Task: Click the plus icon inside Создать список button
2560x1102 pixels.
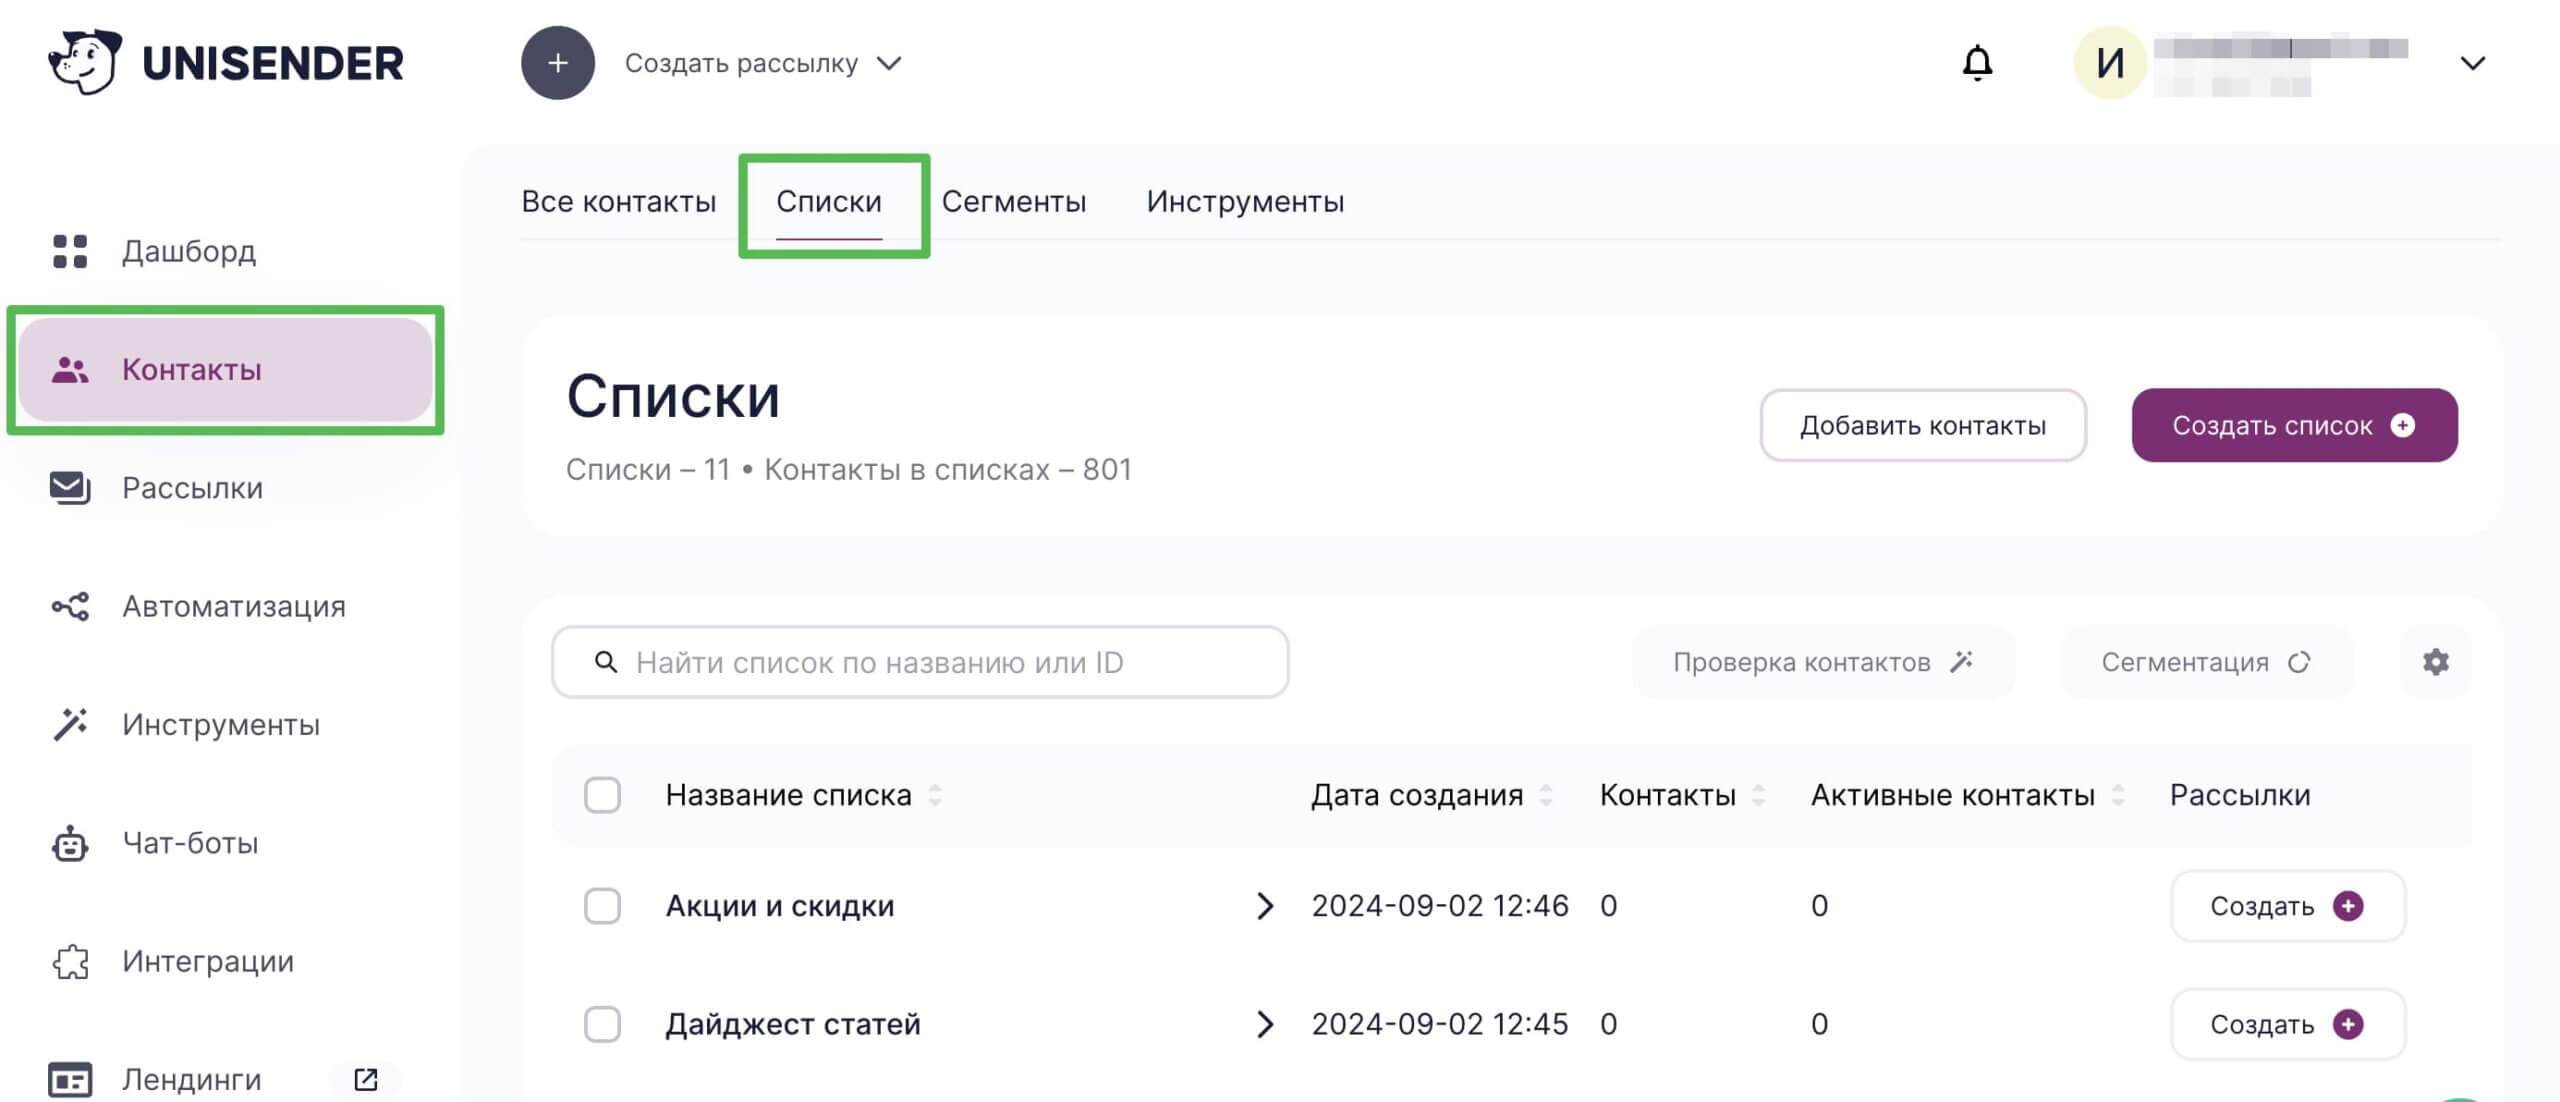Action: 2402,425
